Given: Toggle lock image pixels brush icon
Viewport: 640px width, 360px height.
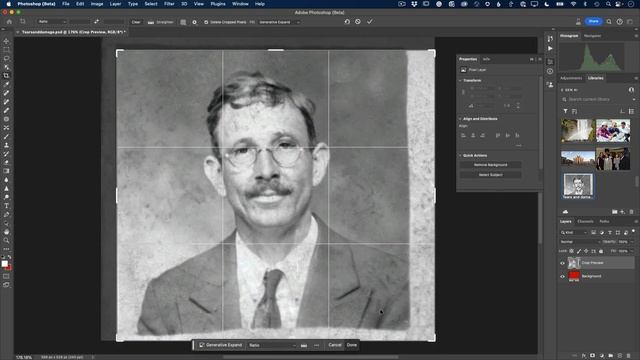Looking at the screenshot, I should (579, 251).
